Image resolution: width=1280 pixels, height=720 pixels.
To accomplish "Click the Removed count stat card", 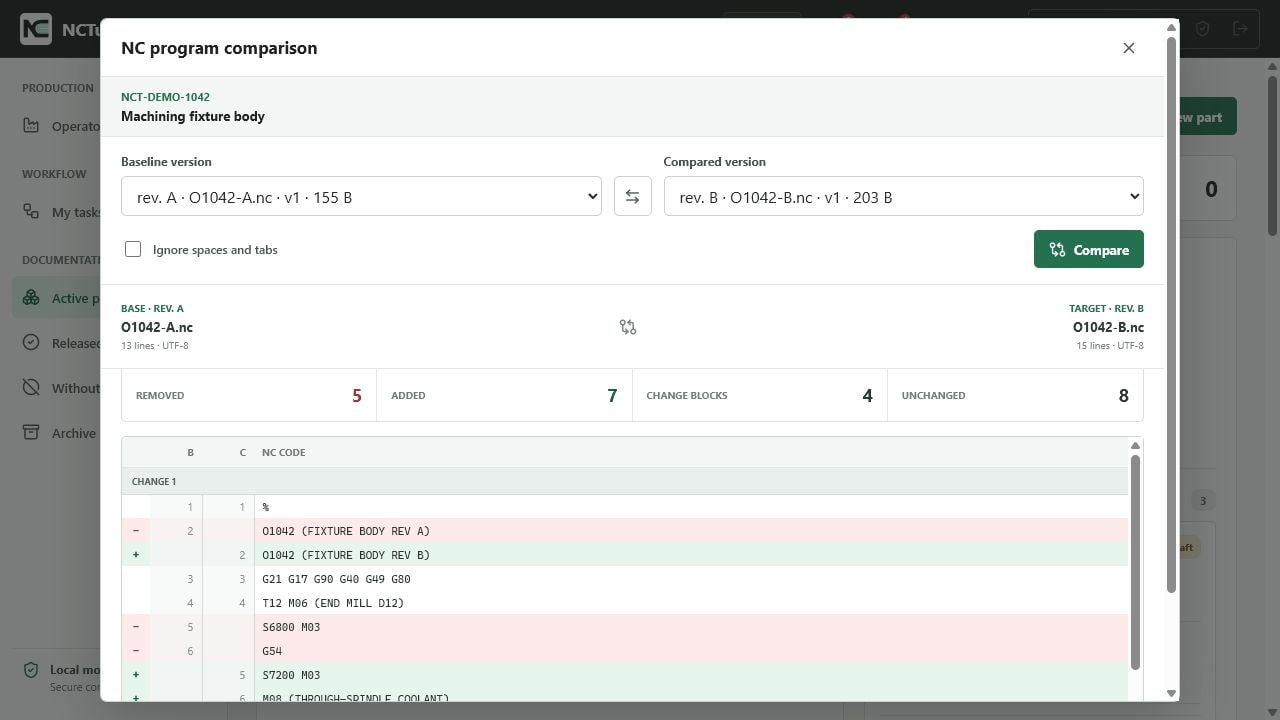I will pos(249,395).
